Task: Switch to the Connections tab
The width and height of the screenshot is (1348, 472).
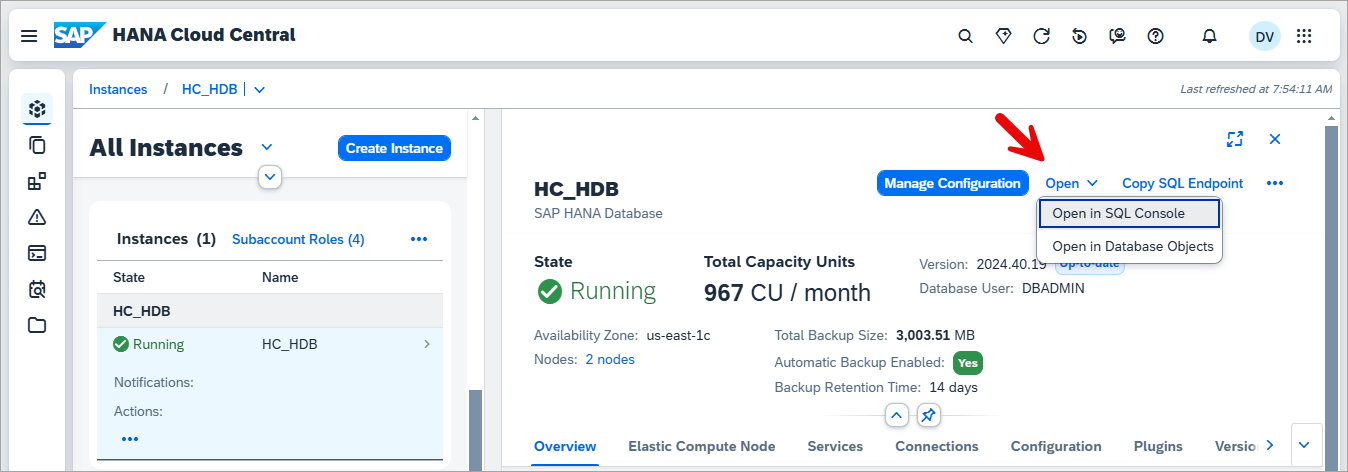Action: point(936,446)
